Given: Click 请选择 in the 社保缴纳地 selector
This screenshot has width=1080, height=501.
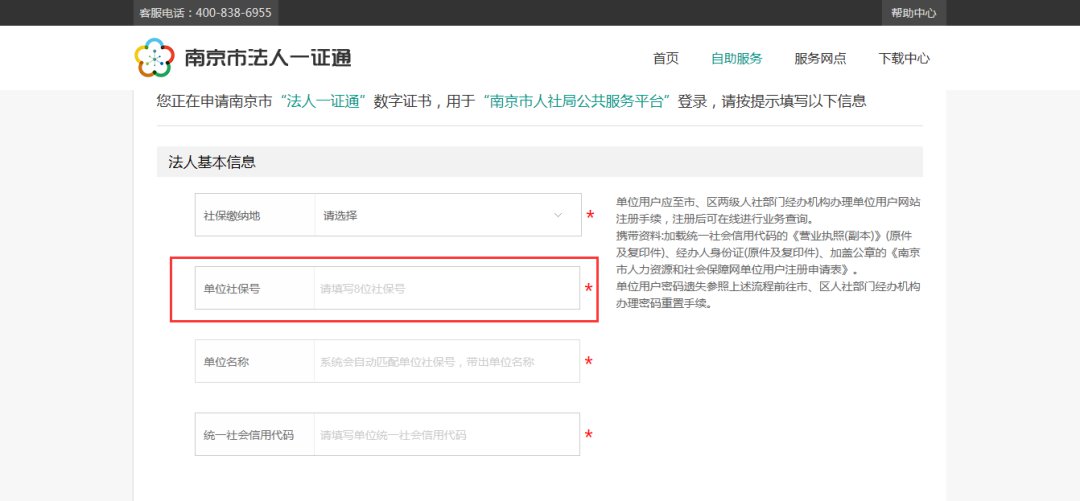Looking at the screenshot, I should click(341, 215).
